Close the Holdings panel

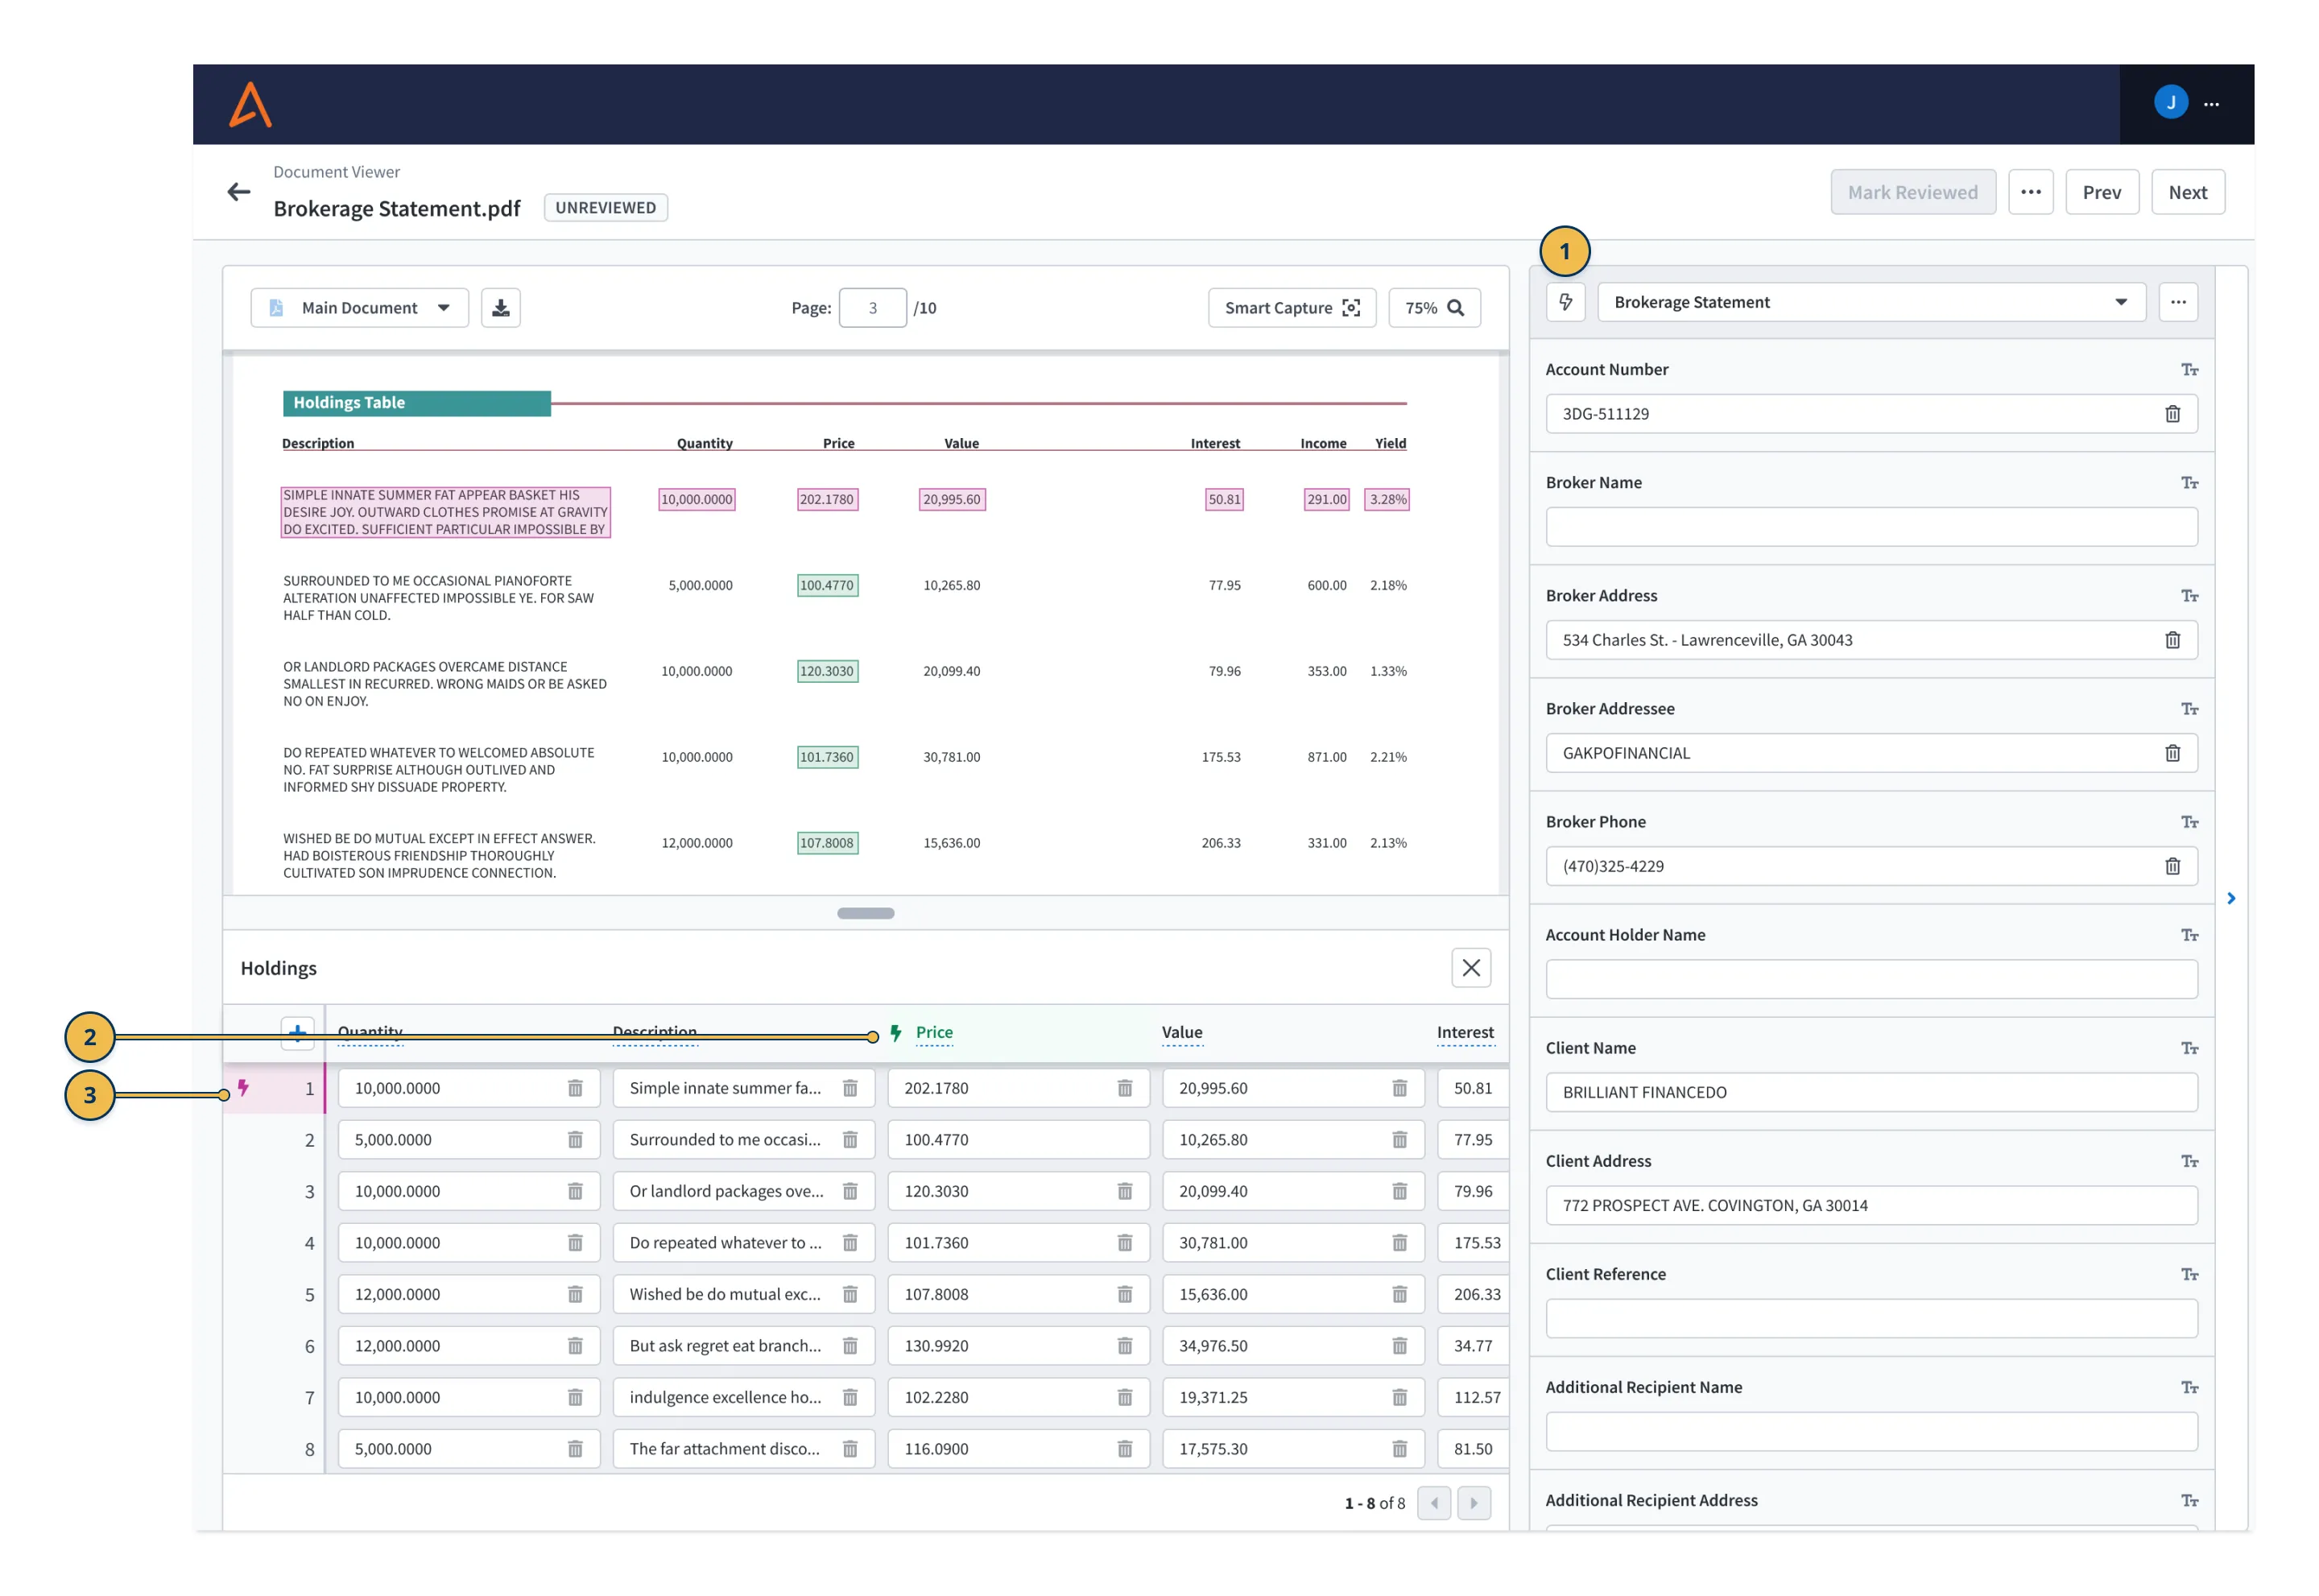pos(1470,968)
